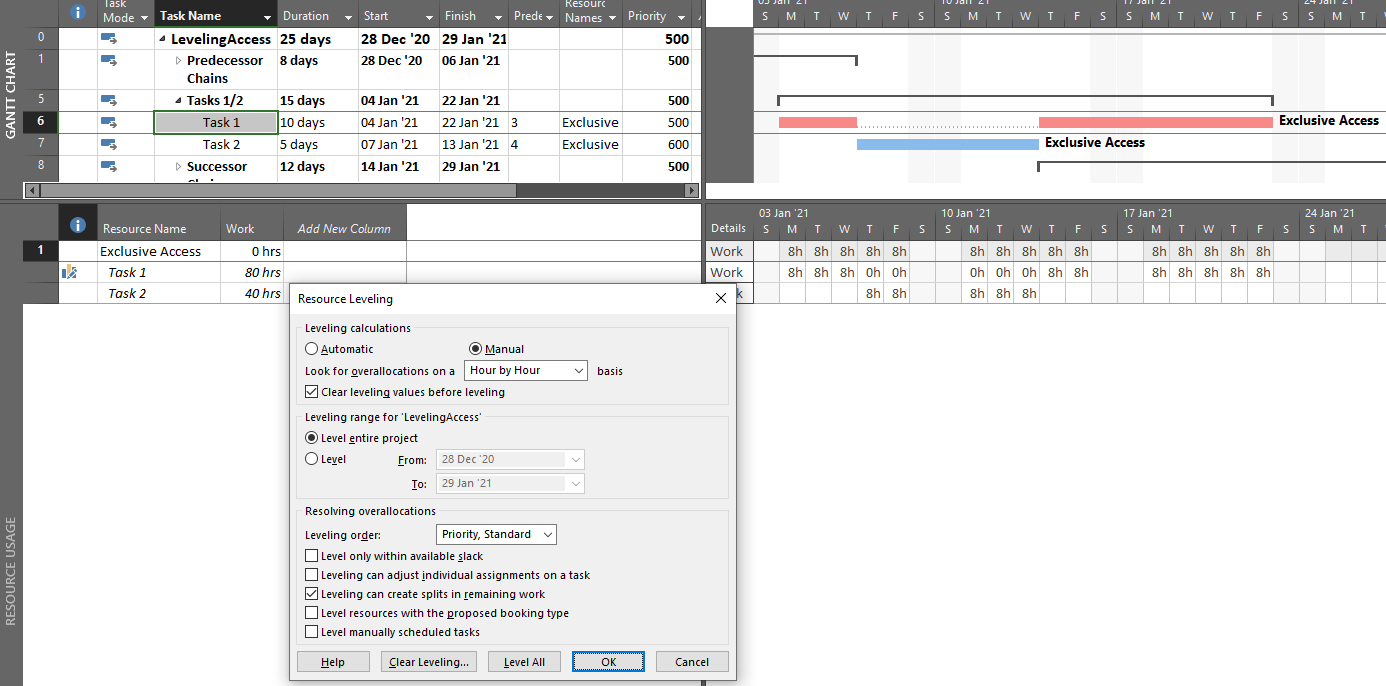Collapse the Tasks 1/2 summary task
Viewport: 1386px width, 686px height.
click(179, 100)
